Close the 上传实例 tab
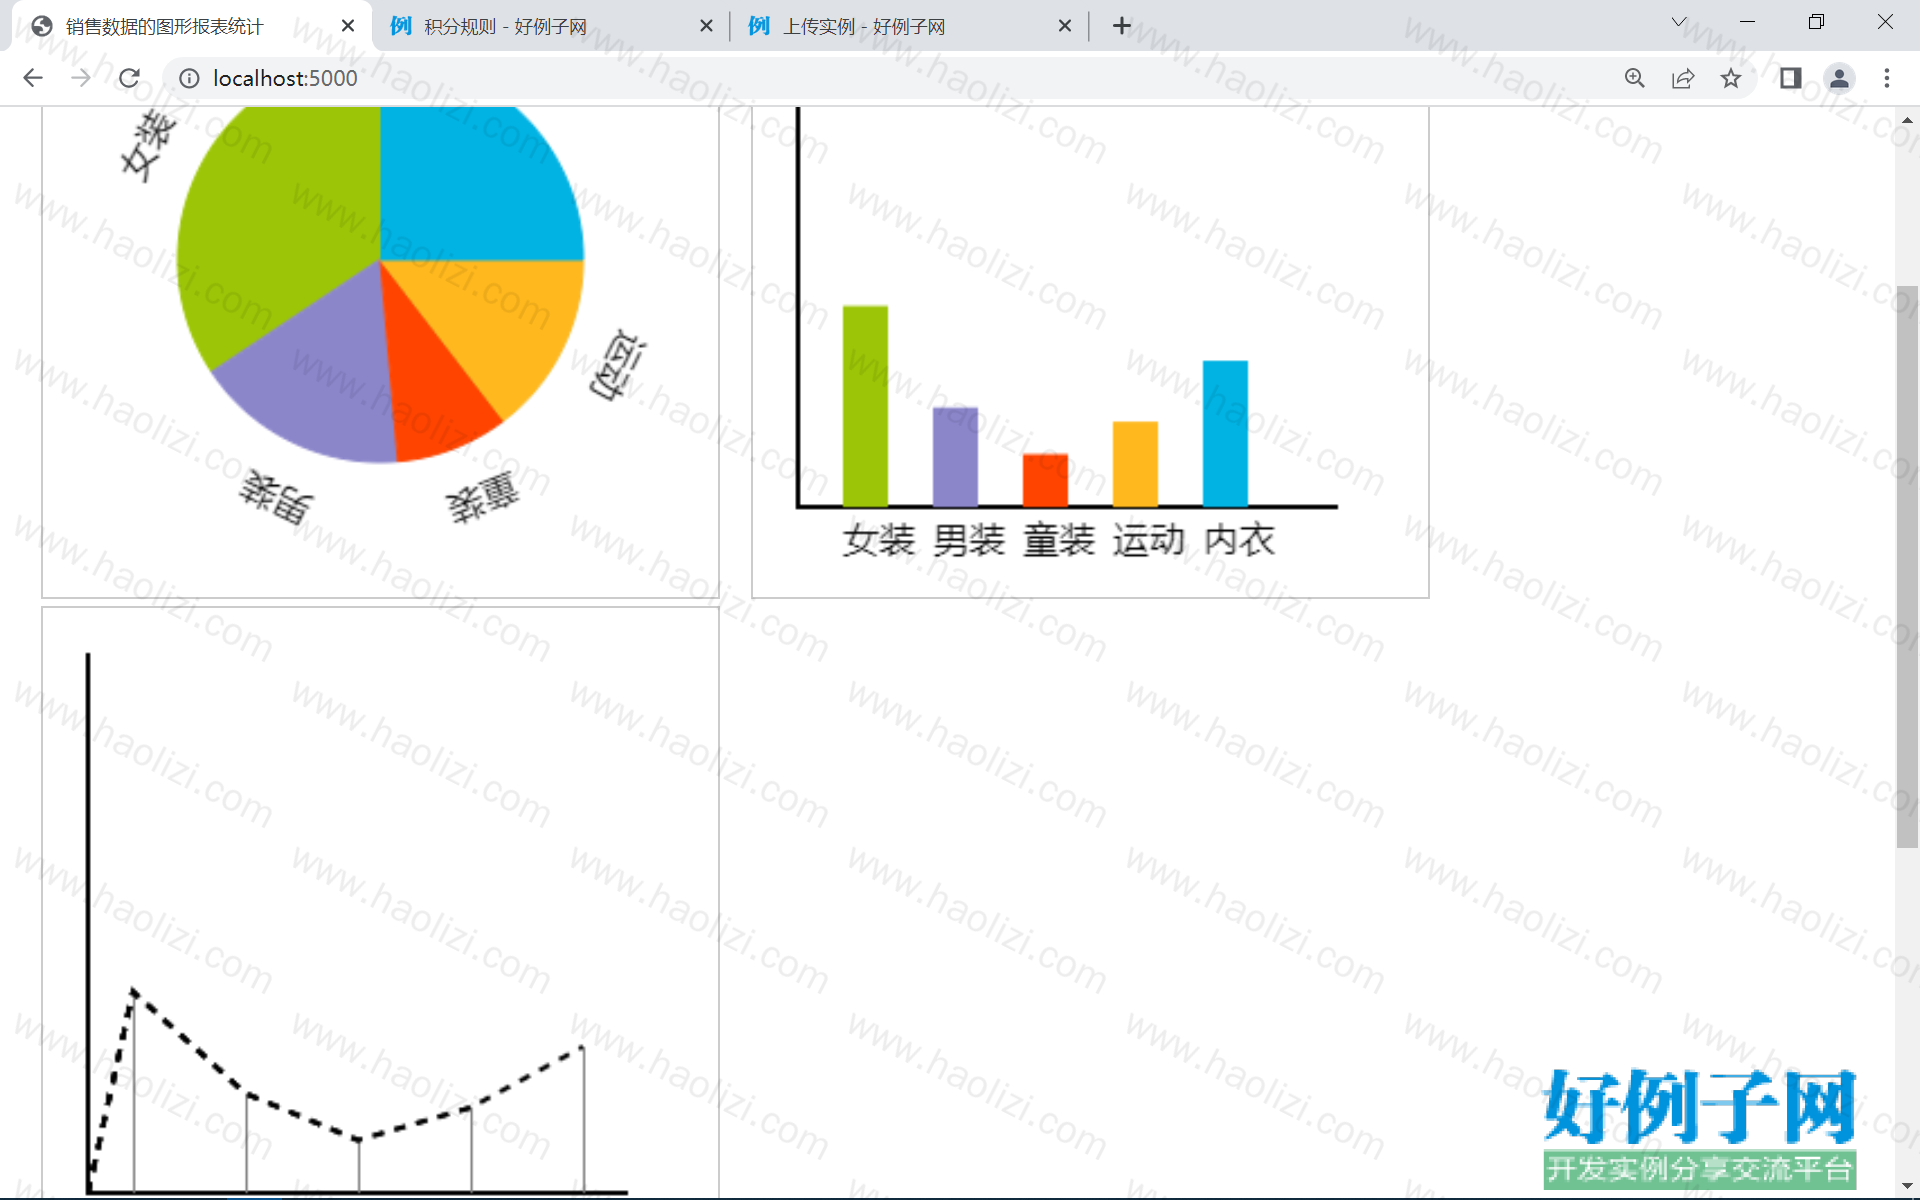Viewport: 1920px width, 1200px height. pos(1065,26)
